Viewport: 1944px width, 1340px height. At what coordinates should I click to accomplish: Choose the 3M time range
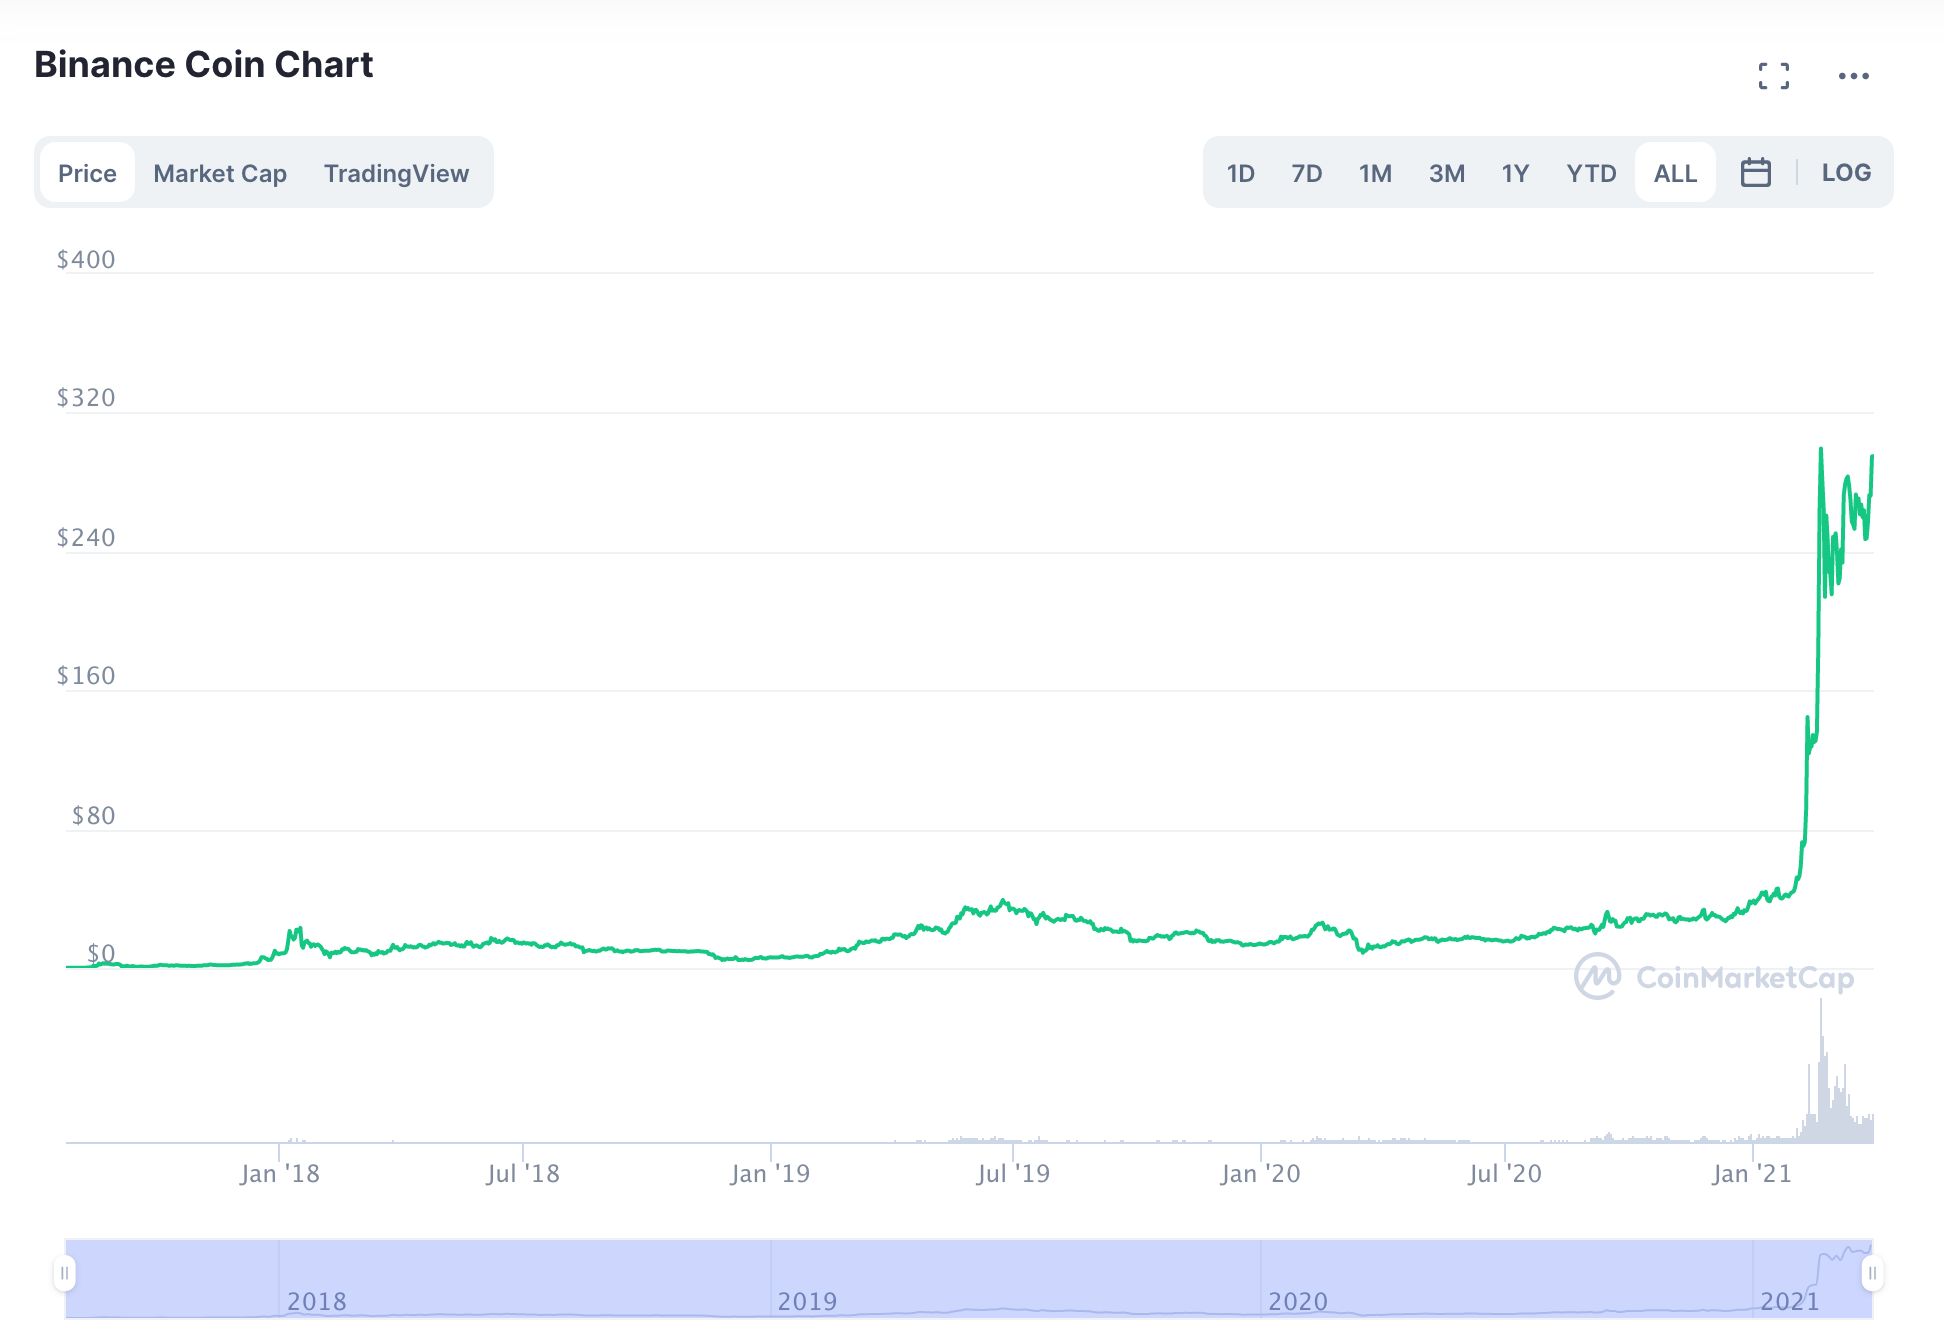coord(1446,173)
